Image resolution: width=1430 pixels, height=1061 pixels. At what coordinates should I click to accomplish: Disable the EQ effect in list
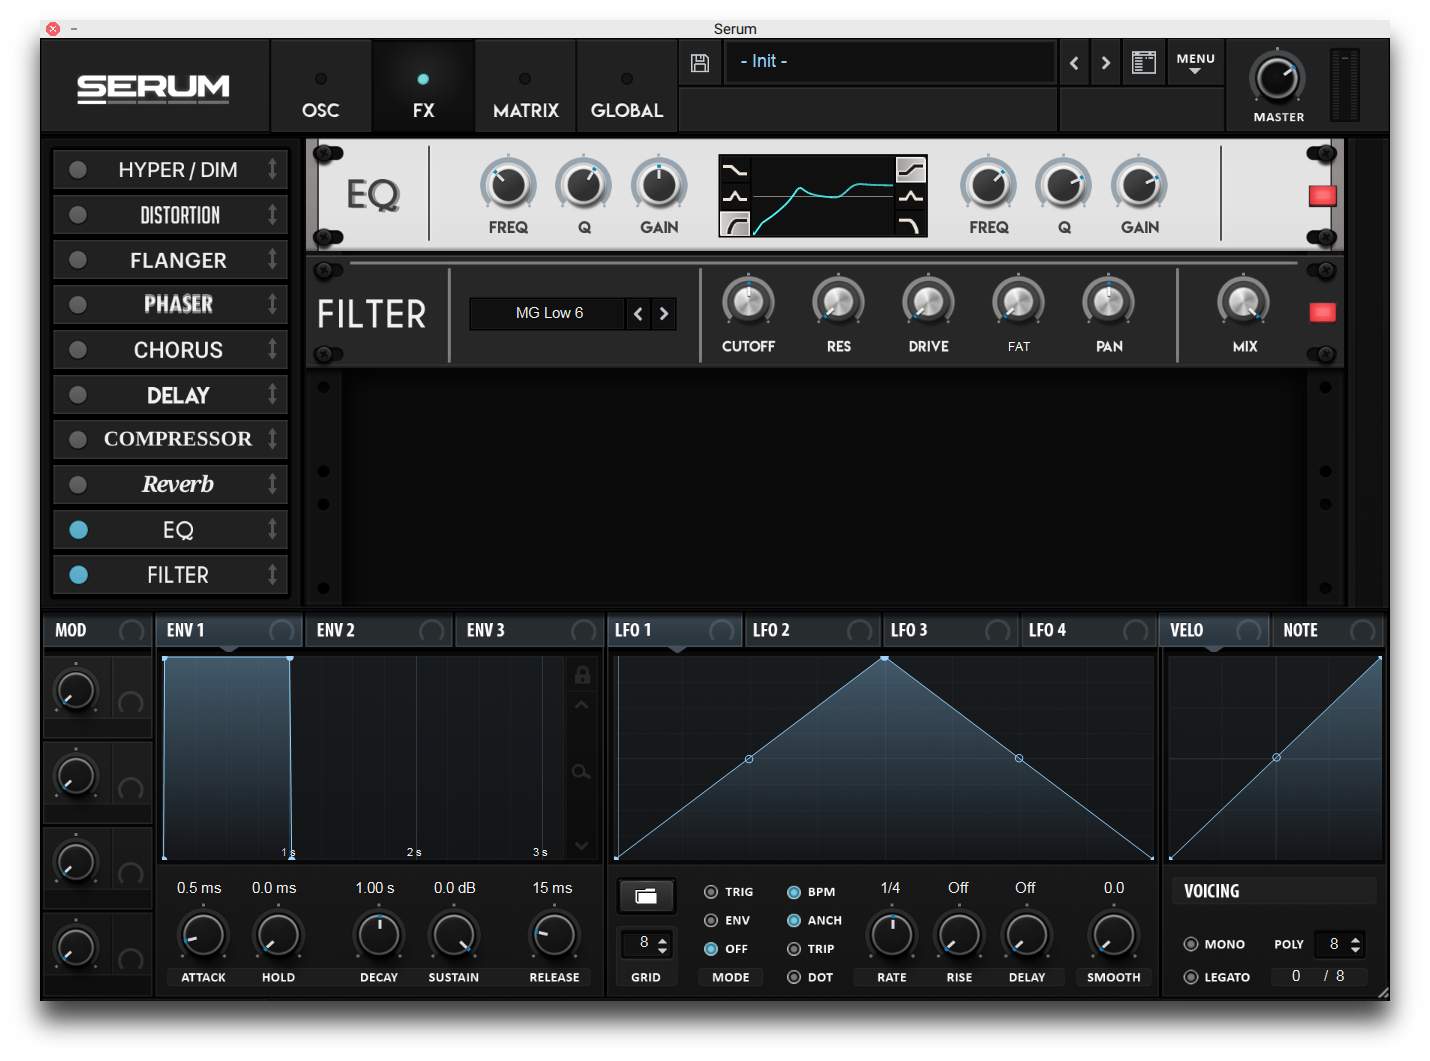click(x=78, y=530)
